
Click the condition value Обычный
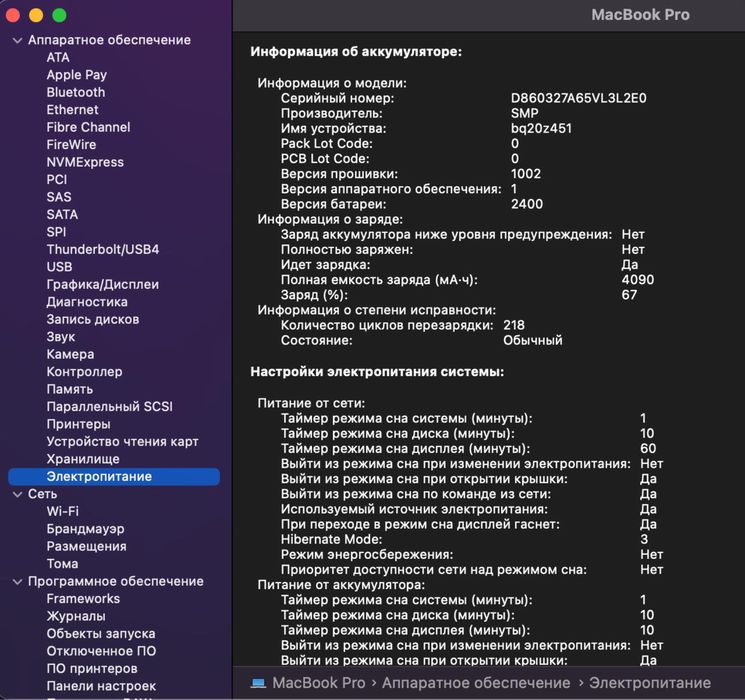533,340
